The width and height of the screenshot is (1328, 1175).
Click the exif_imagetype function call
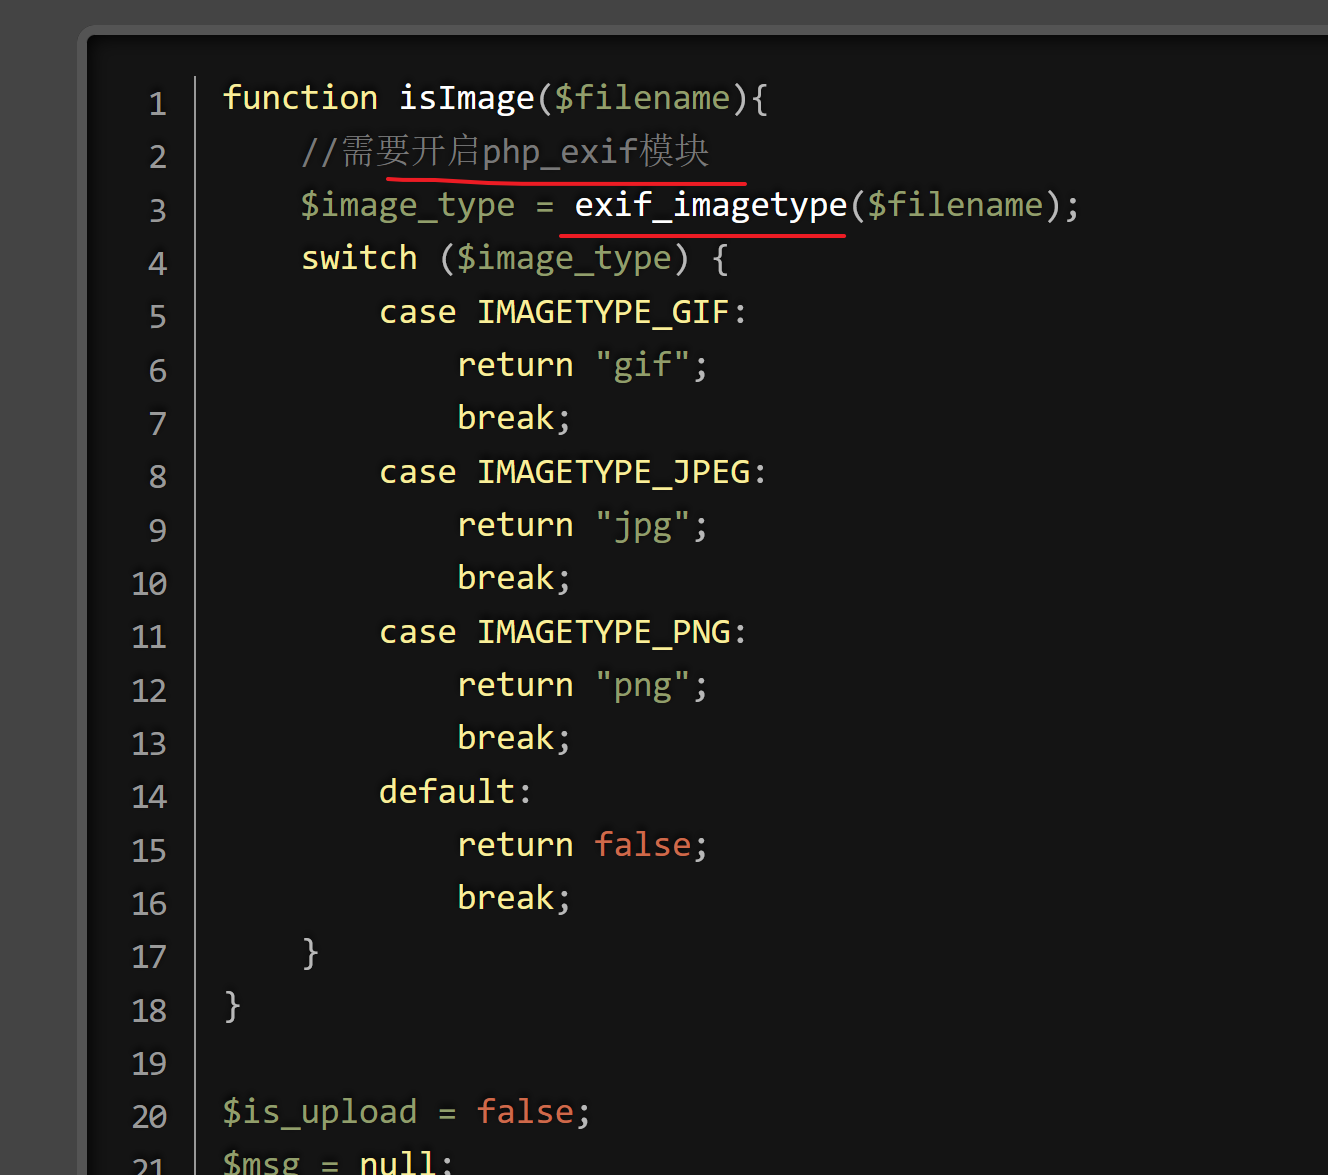point(711,205)
